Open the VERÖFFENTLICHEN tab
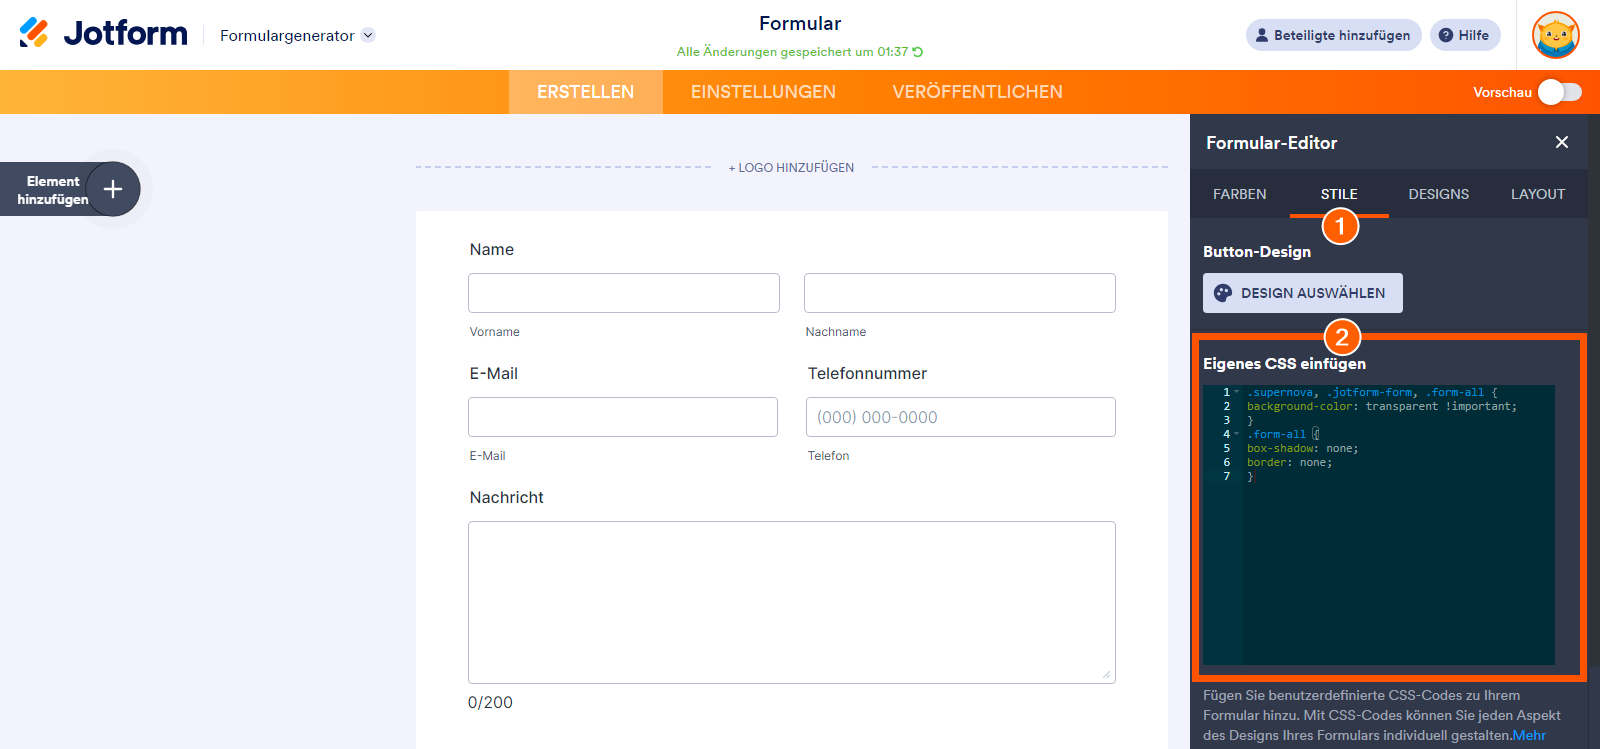 click(x=977, y=92)
